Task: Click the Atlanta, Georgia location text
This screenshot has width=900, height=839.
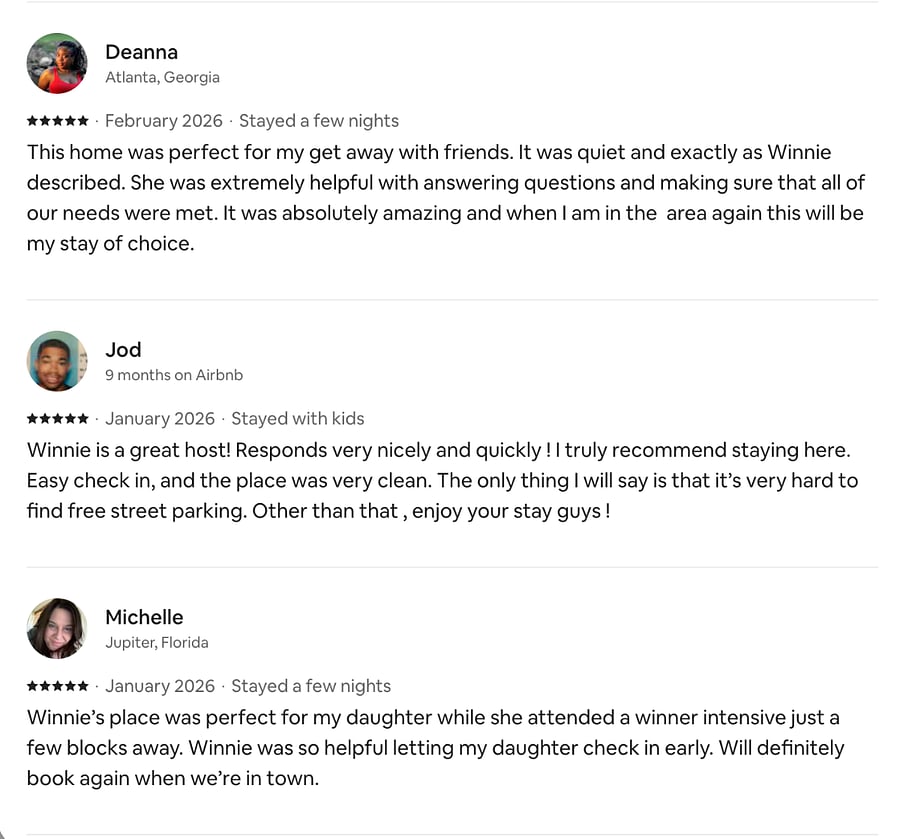Action: [162, 77]
